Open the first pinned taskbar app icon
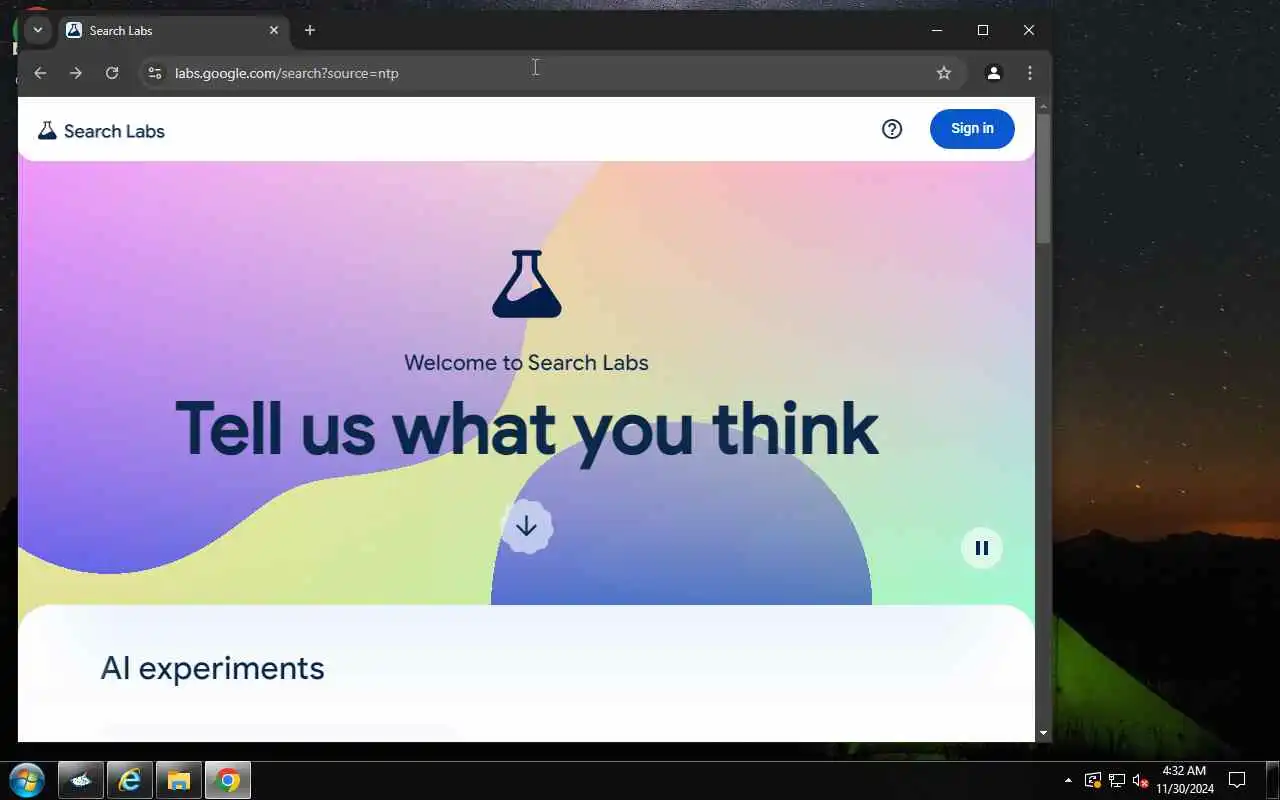Image resolution: width=1280 pixels, height=800 pixels. [81, 780]
